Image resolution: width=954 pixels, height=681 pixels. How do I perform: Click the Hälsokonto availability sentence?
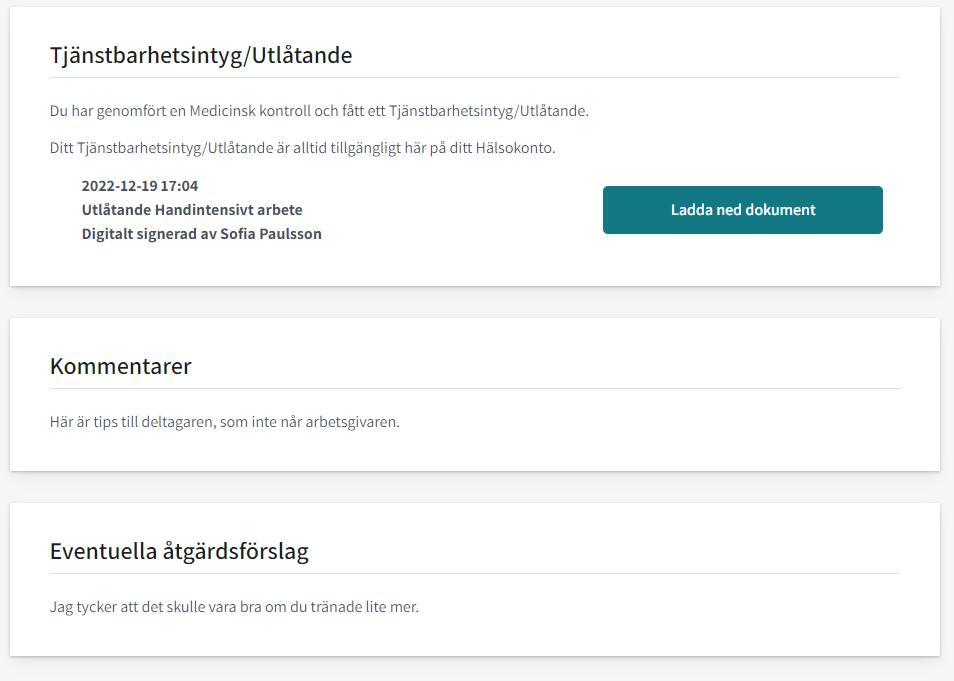coord(302,148)
